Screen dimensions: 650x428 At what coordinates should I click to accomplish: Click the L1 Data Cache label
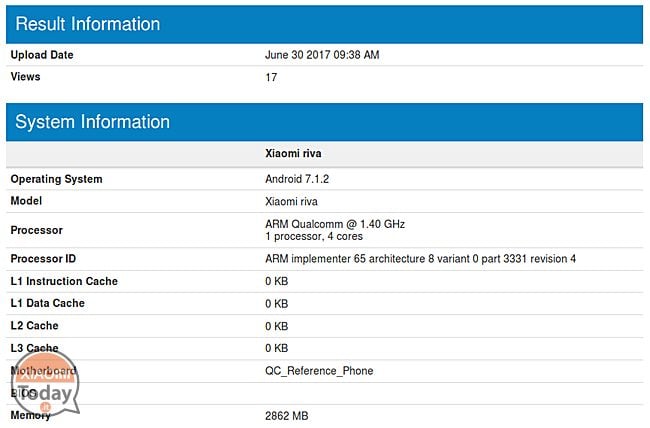point(48,303)
